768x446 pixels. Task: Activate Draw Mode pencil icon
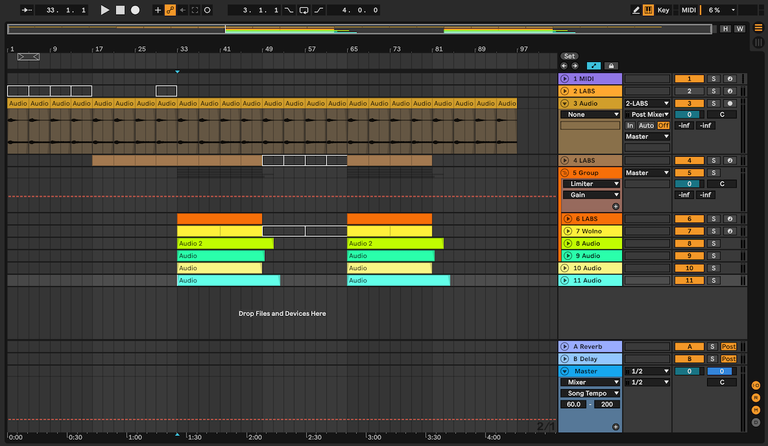click(636, 10)
